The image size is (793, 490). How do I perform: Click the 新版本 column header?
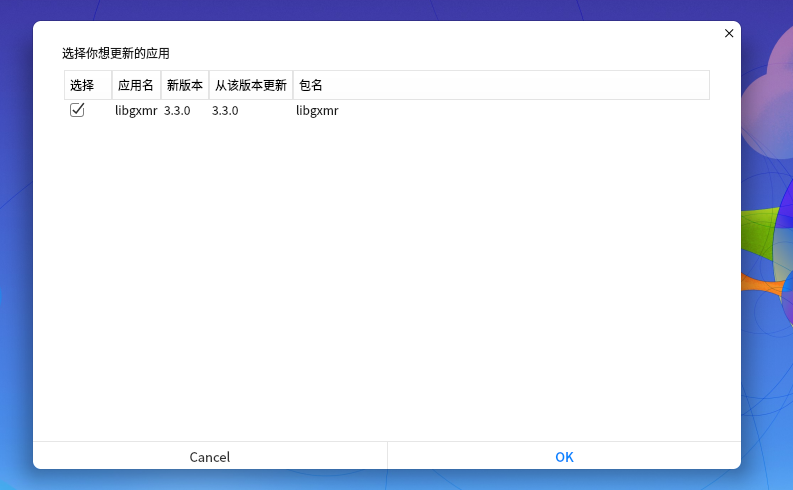tap(185, 85)
